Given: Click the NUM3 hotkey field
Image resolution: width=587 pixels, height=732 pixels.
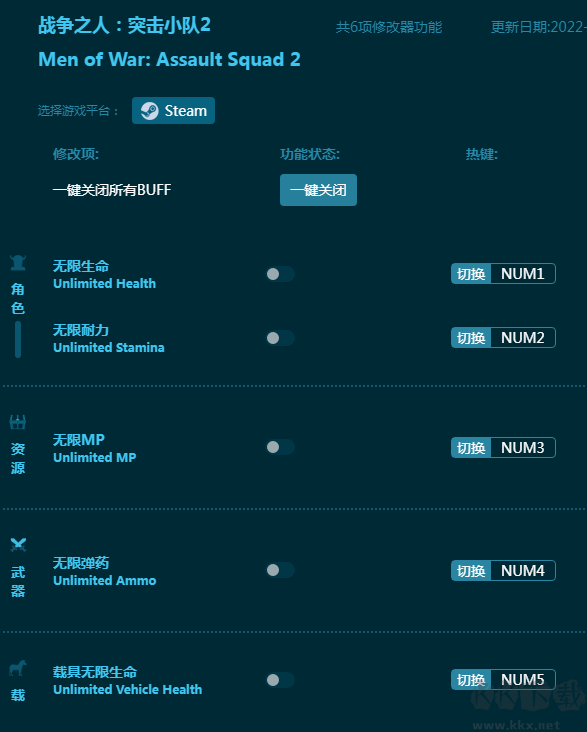Looking at the screenshot, I should pos(523,447).
